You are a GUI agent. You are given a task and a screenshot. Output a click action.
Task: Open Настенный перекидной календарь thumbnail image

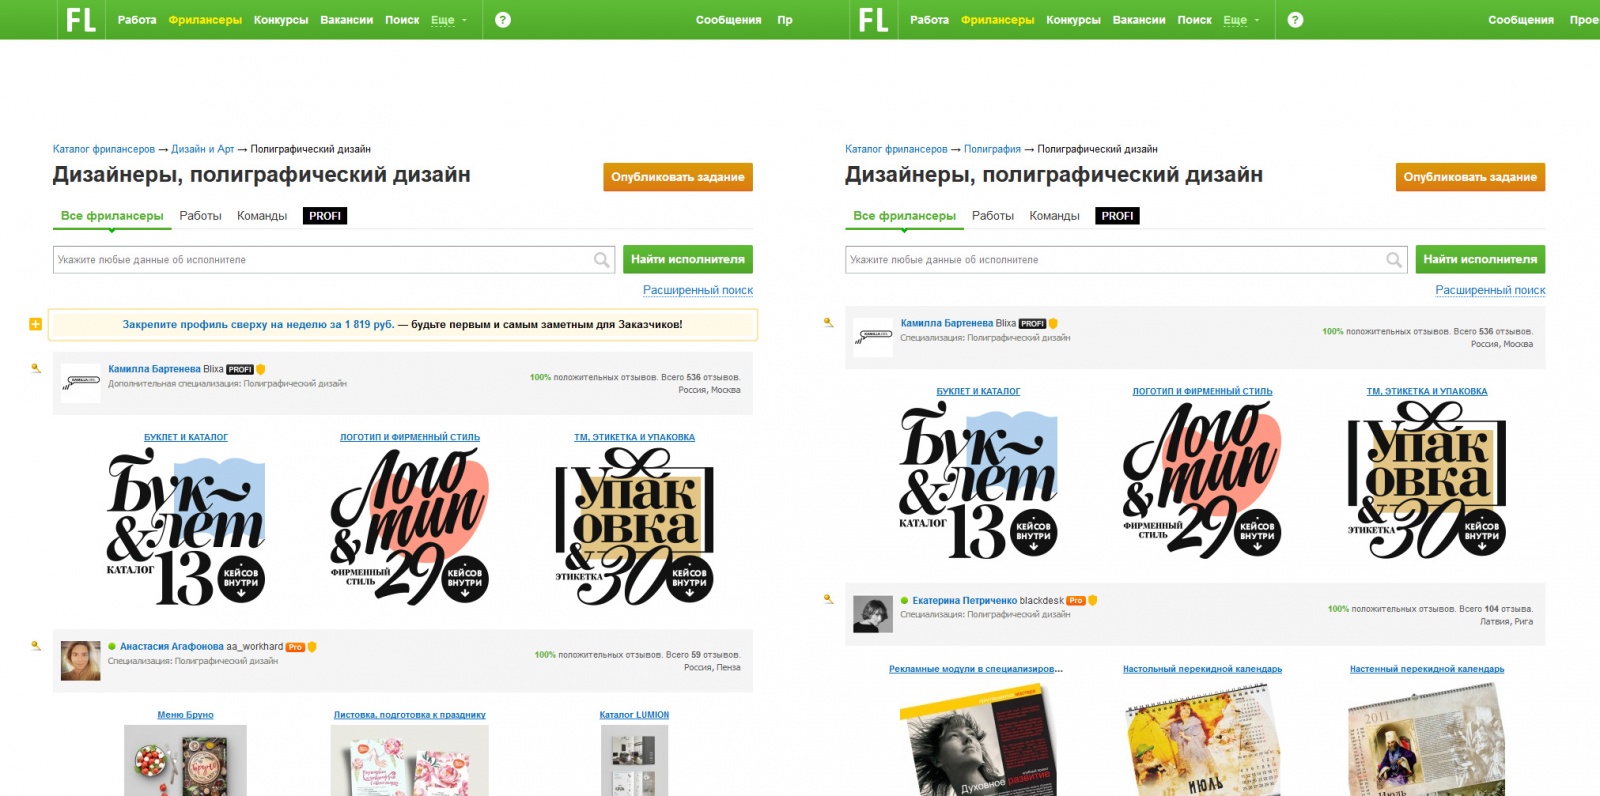pyautogui.click(x=1427, y=738)
